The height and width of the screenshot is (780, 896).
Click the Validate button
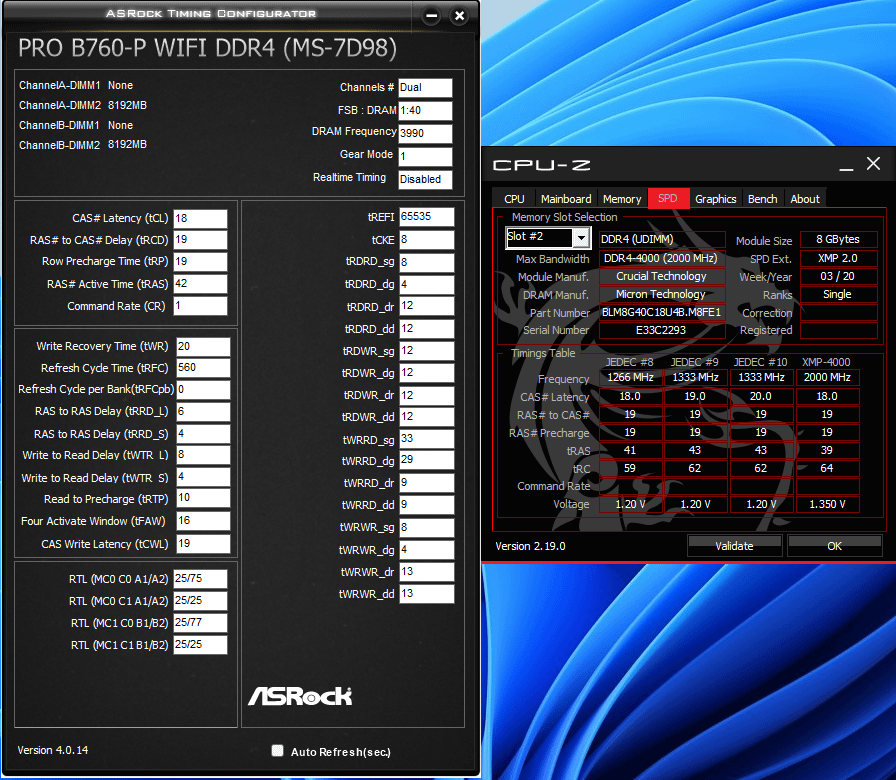coord(734,546)
